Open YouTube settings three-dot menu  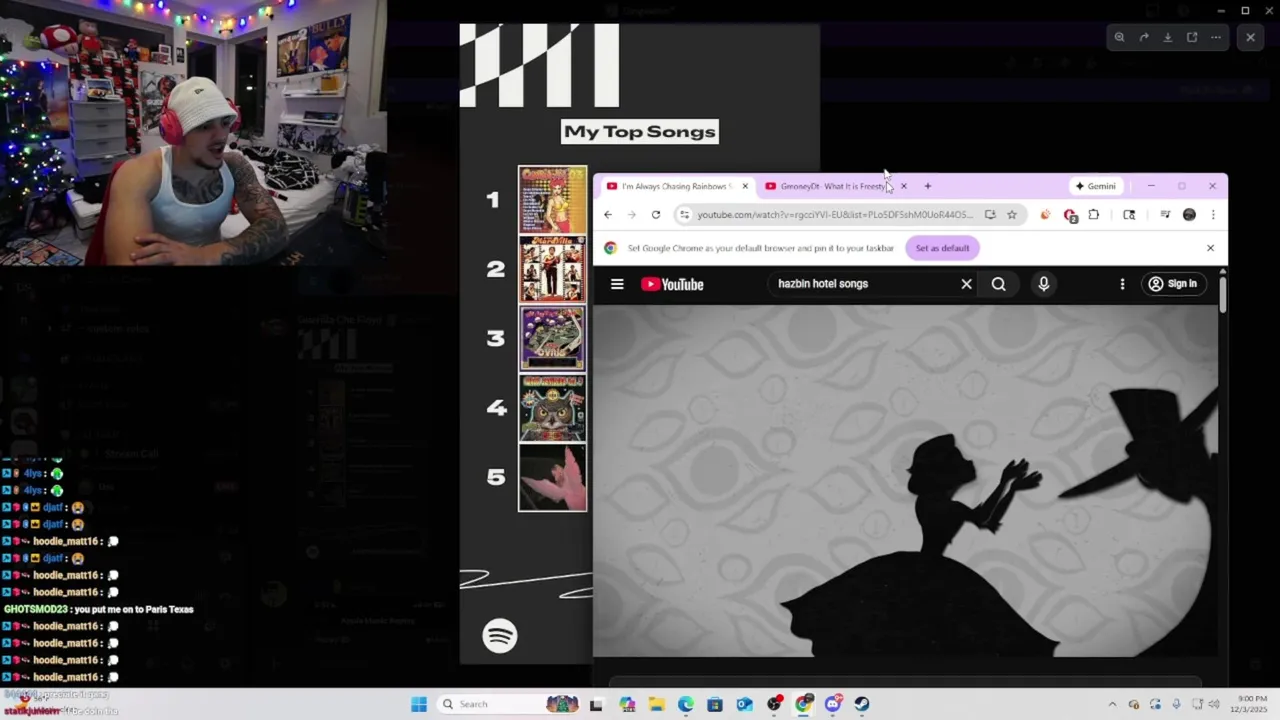(1122, 284)
